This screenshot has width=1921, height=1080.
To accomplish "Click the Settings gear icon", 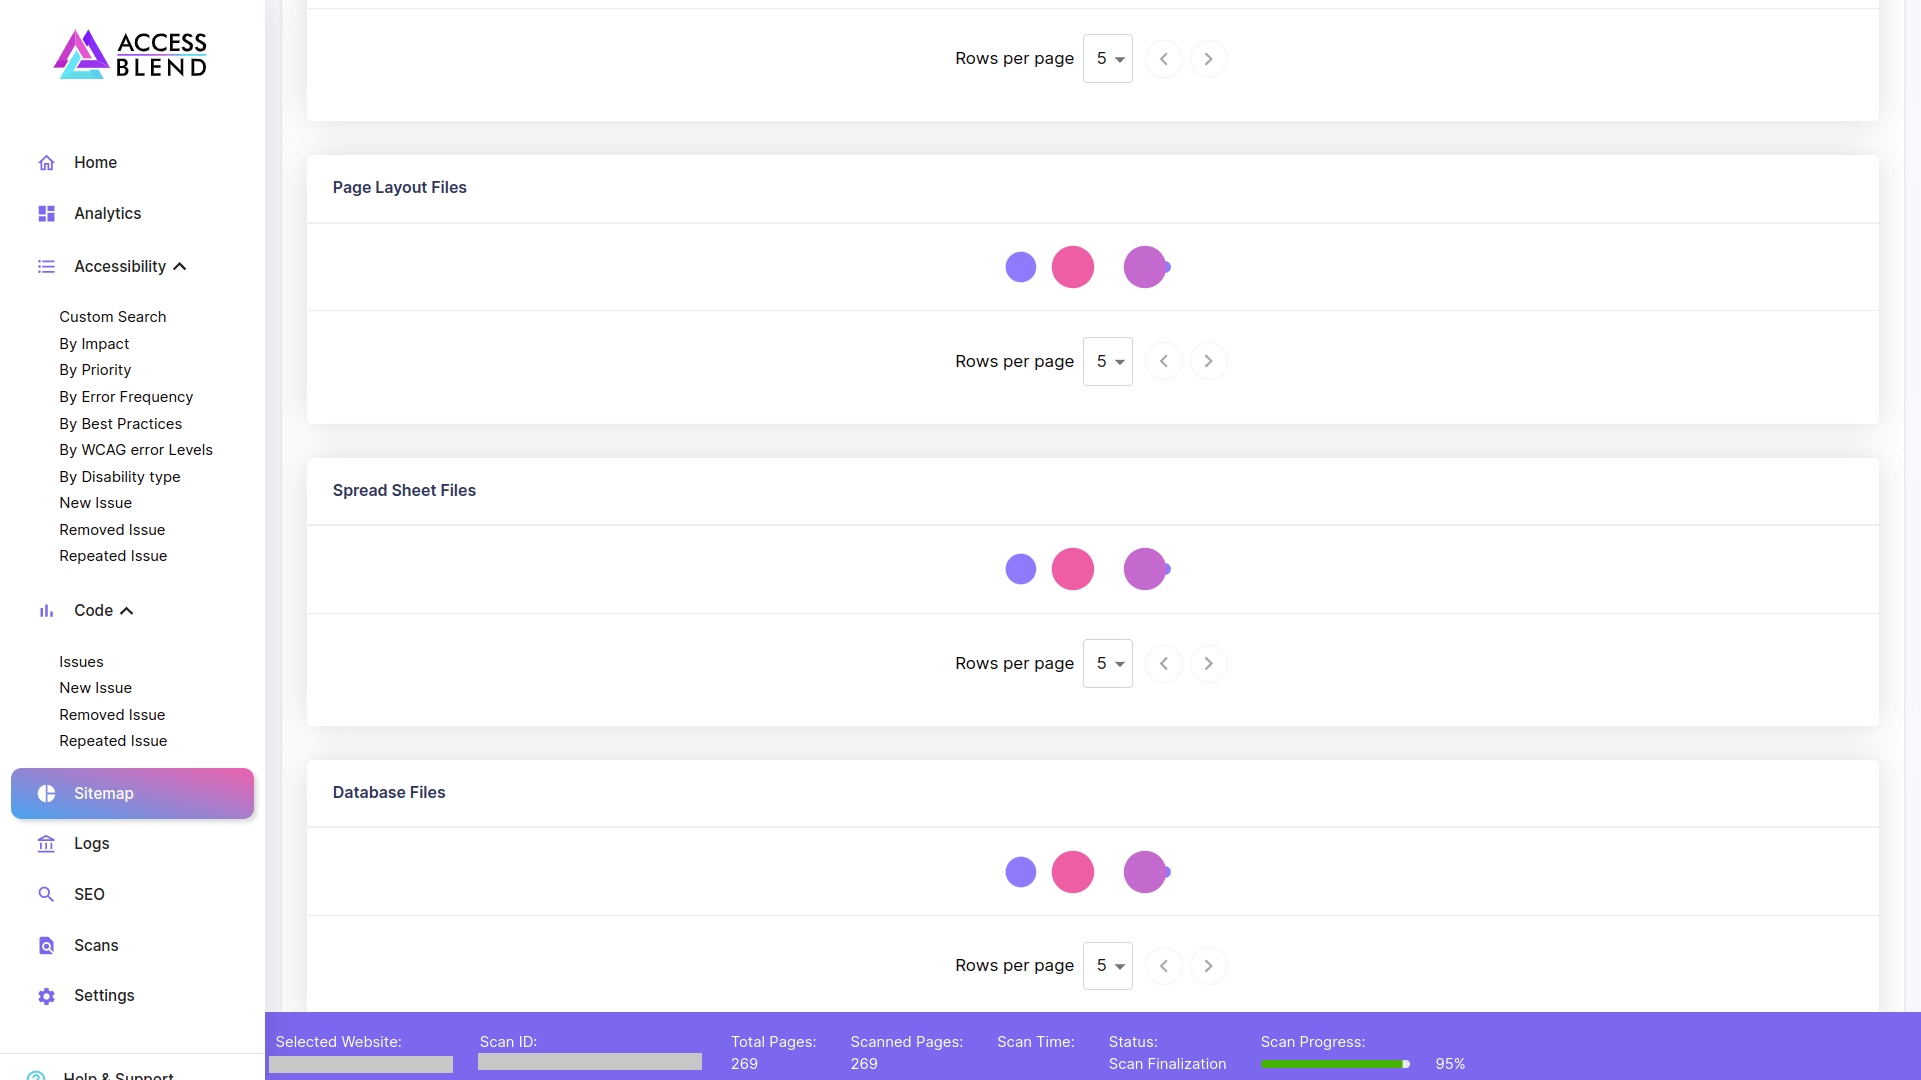I will point(46,996).
